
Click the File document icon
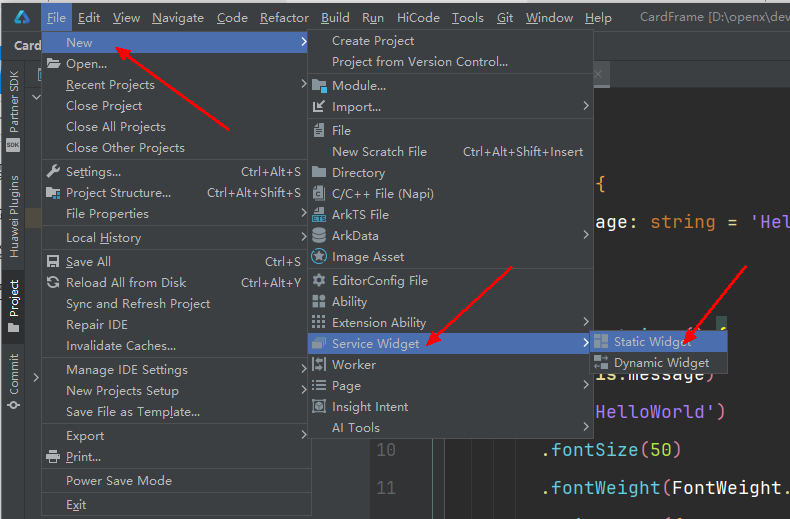point(319,131)
